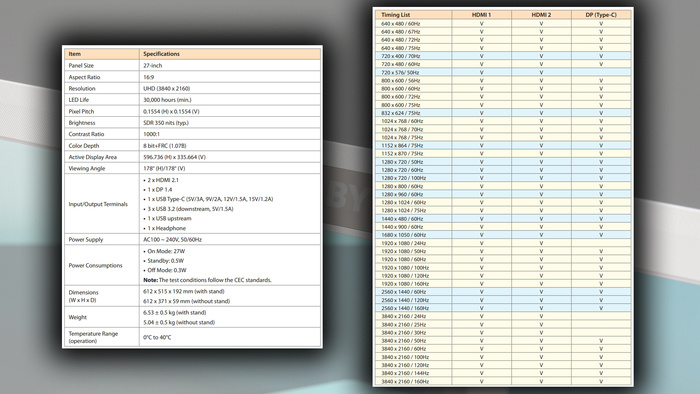This screenshot has width=700, height=394.
Task: Select the "Active Display Area" label
Action: click(x=93, y=157)
